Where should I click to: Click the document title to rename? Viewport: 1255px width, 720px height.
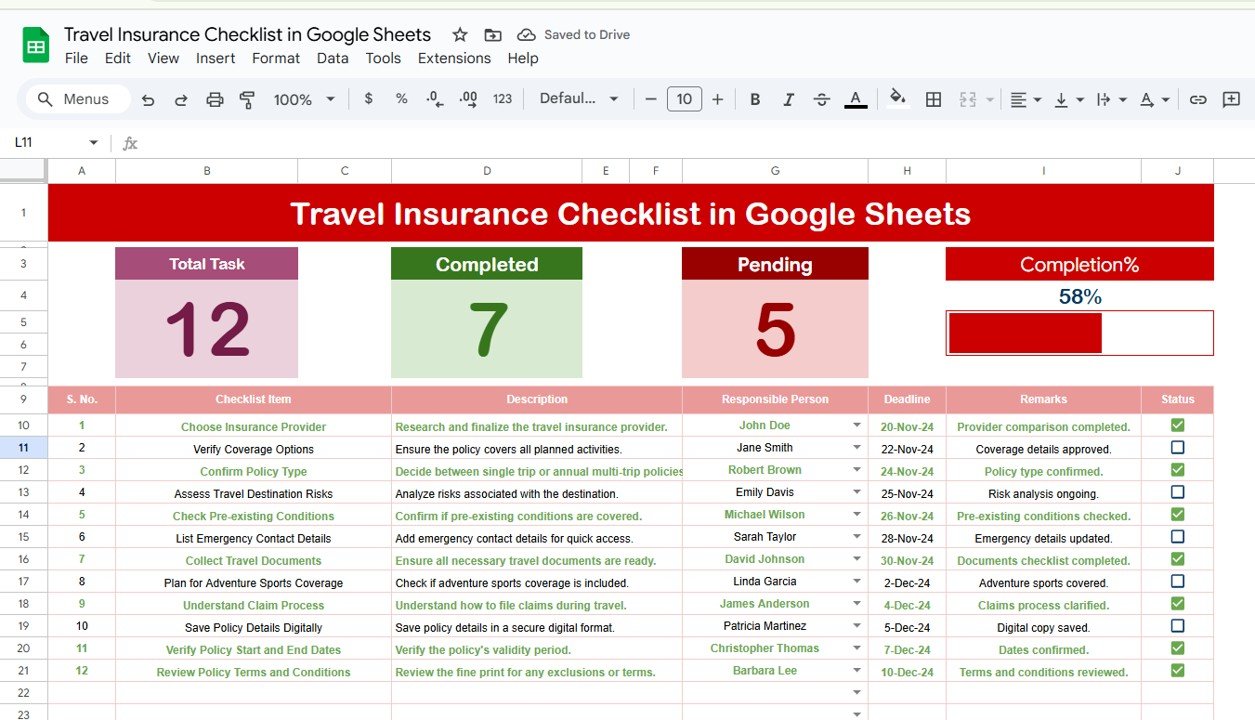[x=247, y=34]
